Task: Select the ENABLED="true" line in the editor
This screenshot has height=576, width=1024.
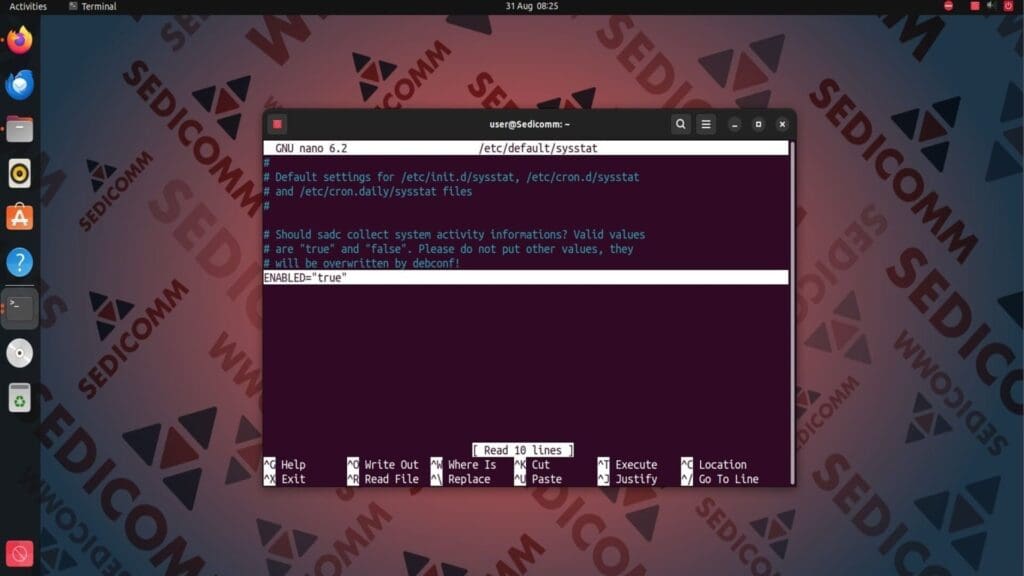Action: [305, 277]
